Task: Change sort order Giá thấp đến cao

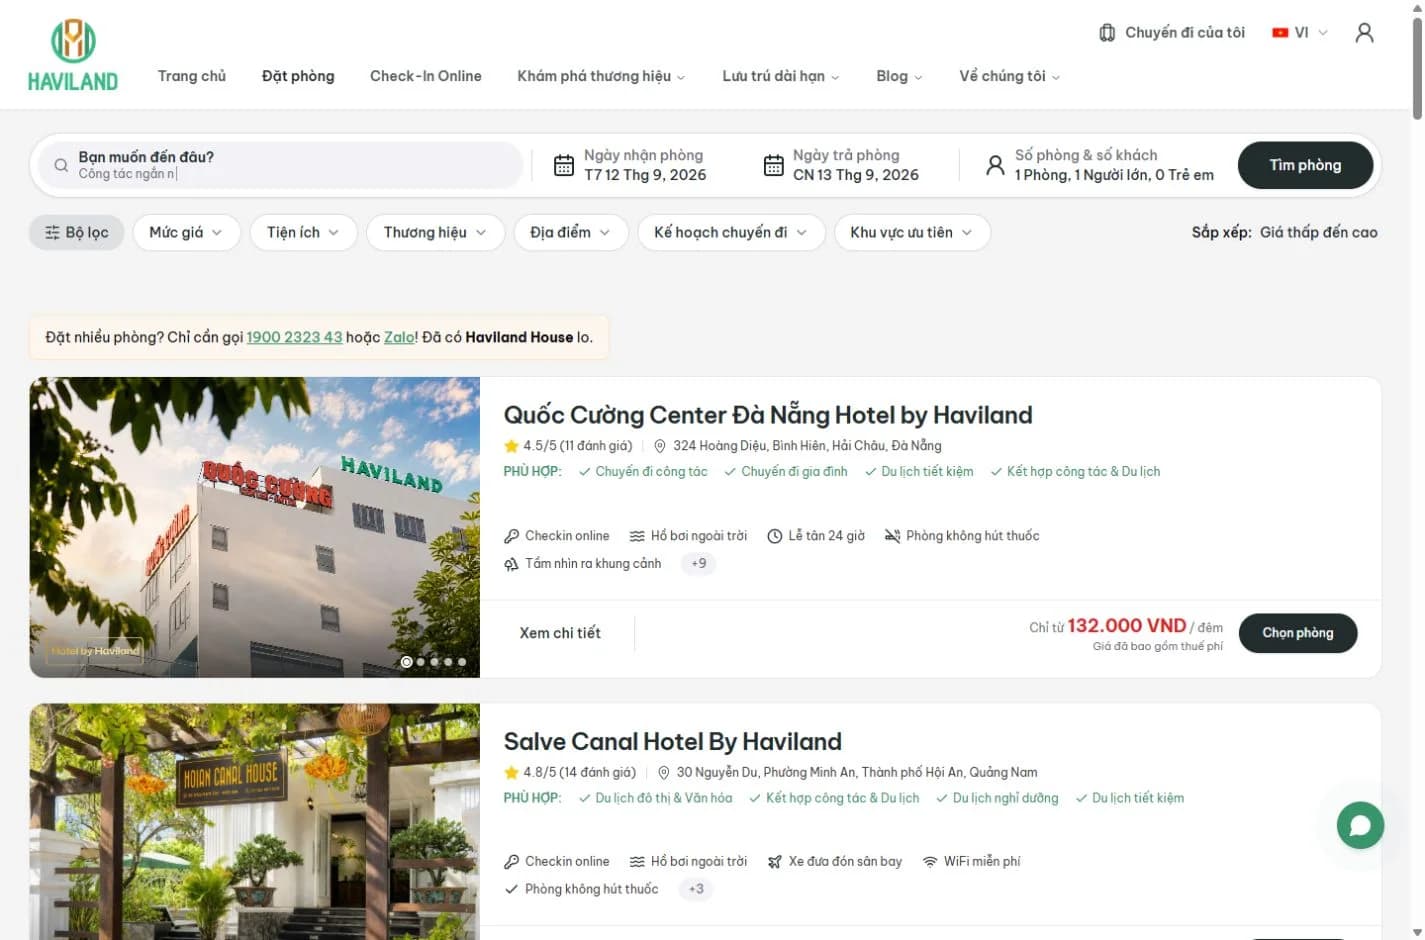Action: click(x=1318, y=232)
